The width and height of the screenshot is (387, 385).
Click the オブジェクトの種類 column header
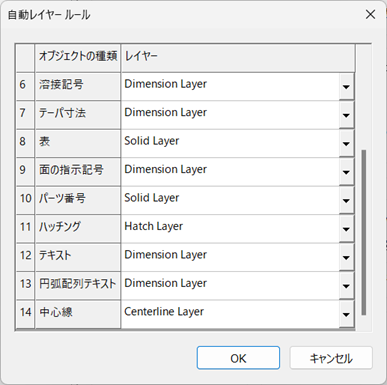click(78, 58)
